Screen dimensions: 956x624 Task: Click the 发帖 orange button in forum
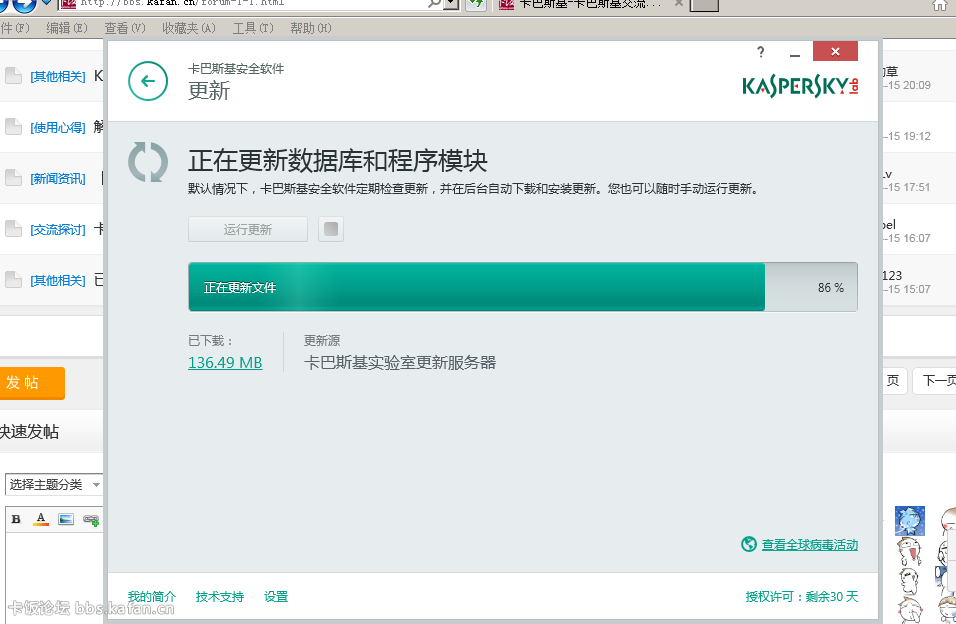tap(30, 383)
